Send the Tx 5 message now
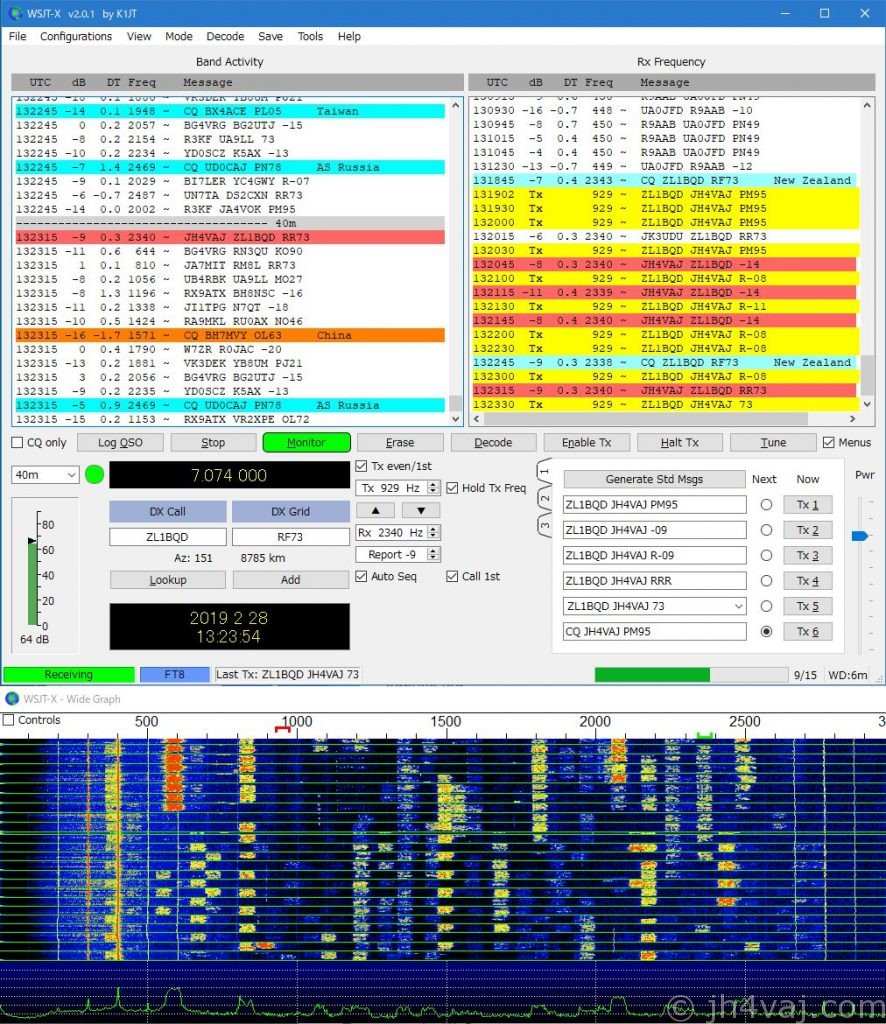Screen dimensions: 886x1024 tap(808, 606)
